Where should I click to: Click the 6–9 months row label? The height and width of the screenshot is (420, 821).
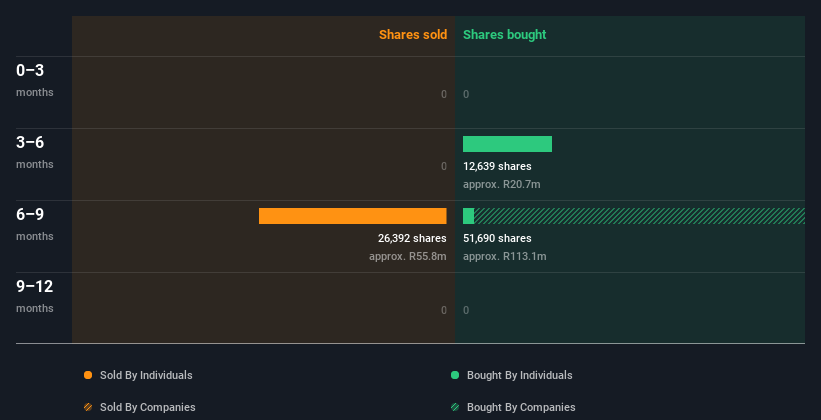coord(35,224)
